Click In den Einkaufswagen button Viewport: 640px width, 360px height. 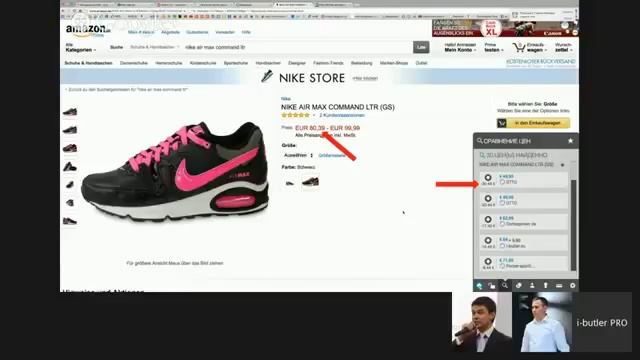[x=533, y=123]
